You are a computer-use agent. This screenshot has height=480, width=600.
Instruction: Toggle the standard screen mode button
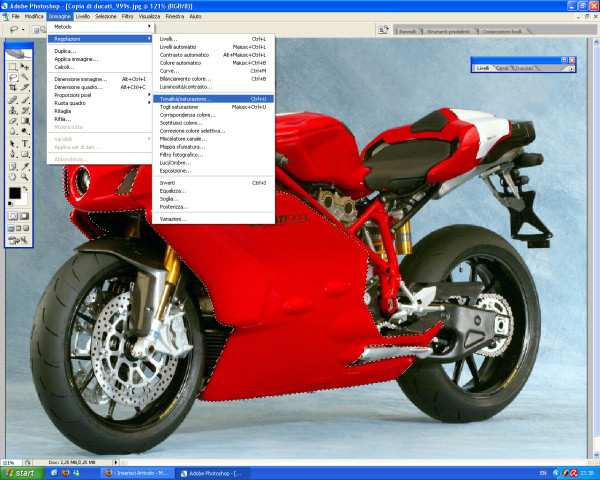tap(11, 229)
